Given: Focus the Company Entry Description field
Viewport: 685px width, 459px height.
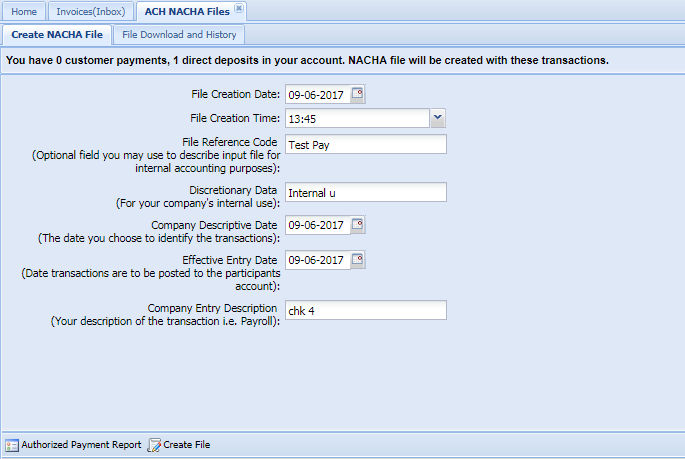Looking at the screenshot, I should (x=365, y=310).
